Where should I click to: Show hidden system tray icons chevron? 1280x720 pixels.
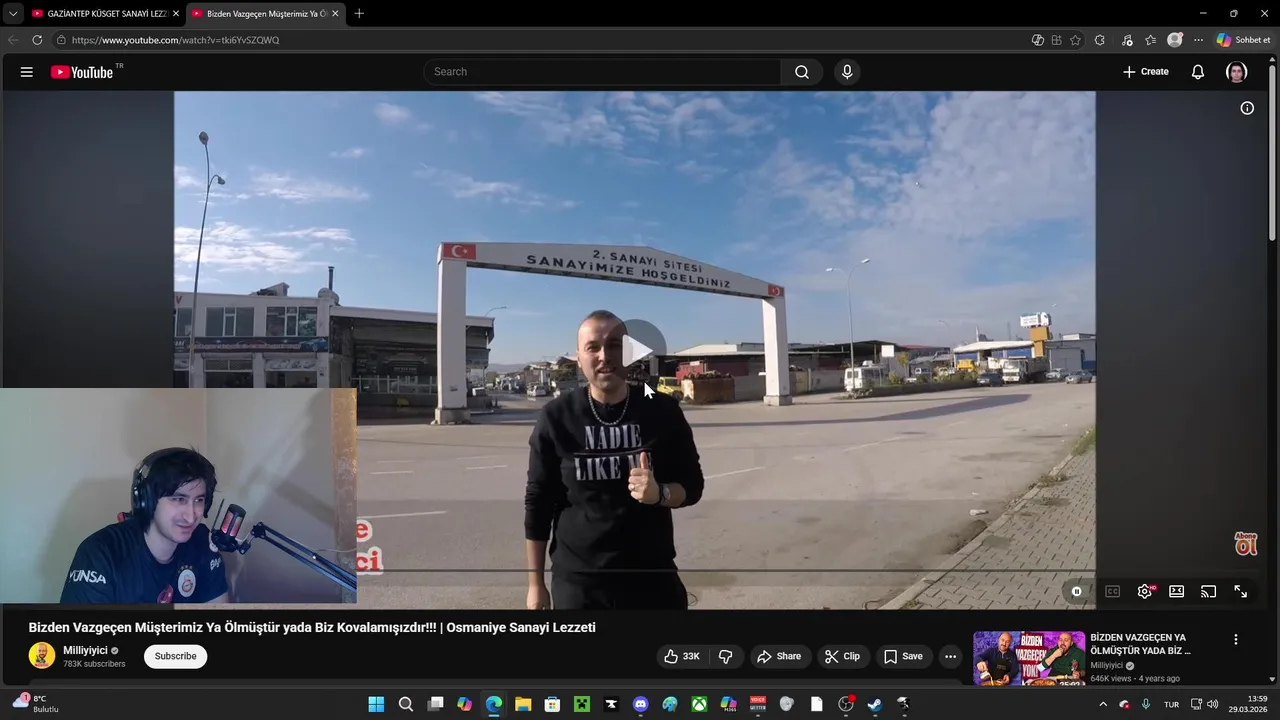(1103, 704)
